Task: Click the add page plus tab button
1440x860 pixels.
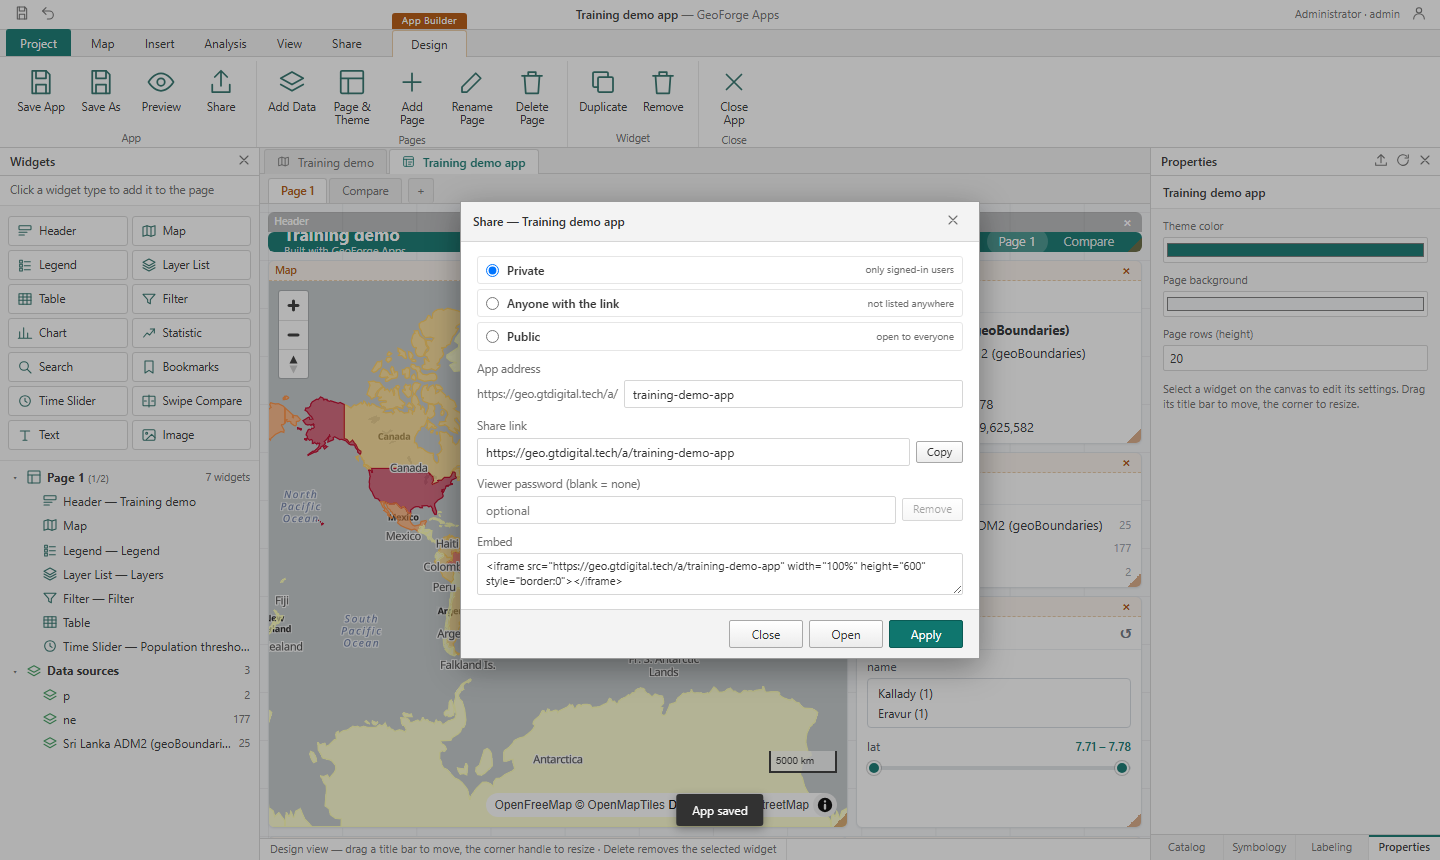Action: (421, 191)
